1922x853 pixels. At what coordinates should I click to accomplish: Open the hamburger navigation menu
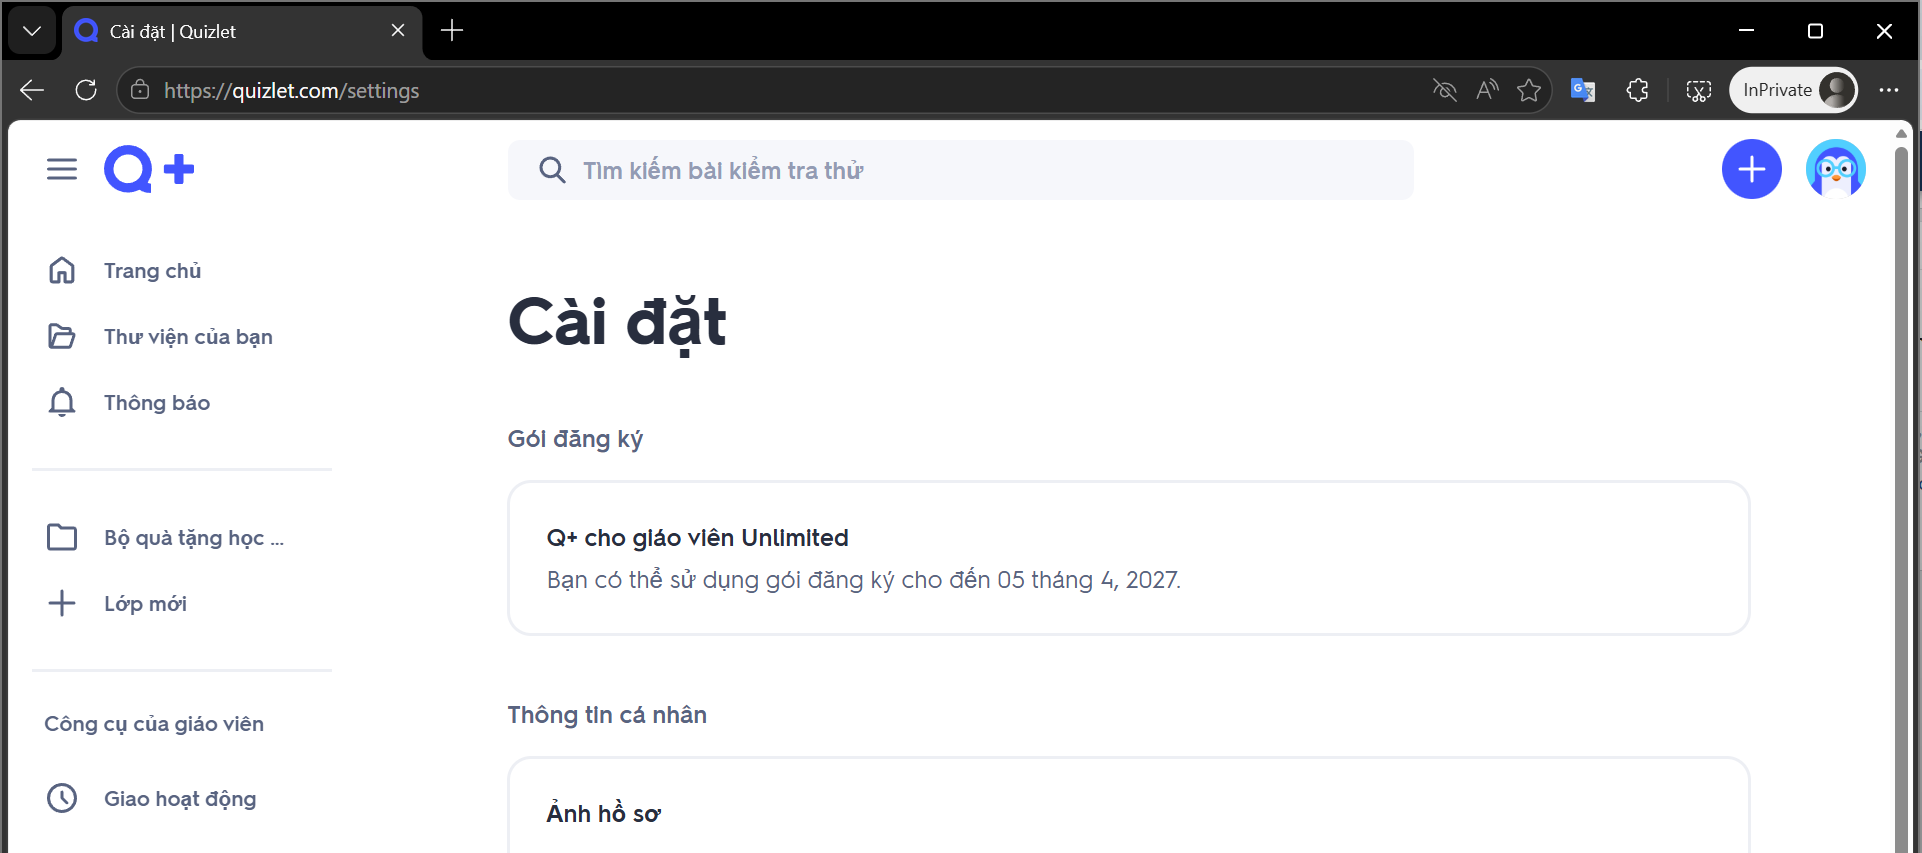click(x=62, y=169)
